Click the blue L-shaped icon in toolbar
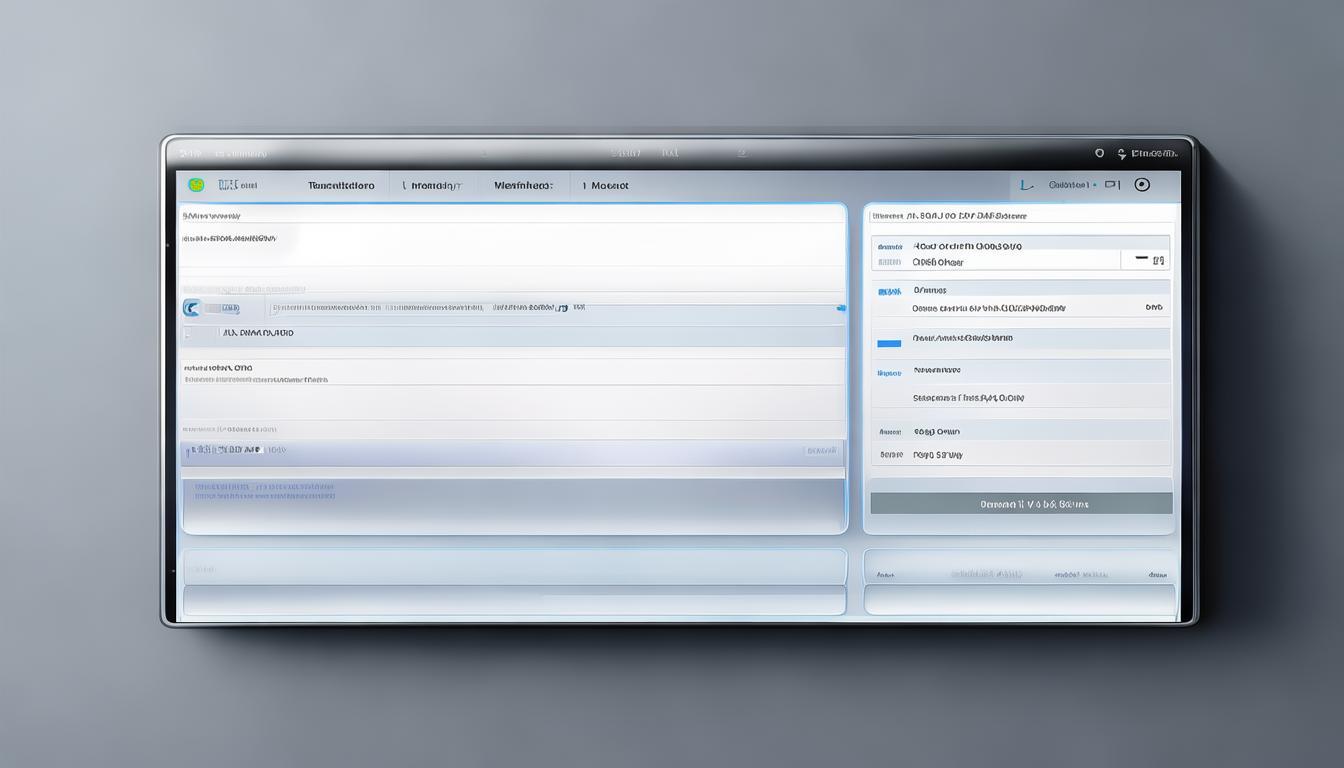Image resolution: width=1344 pixels, height=768 pixels. point(1024,185)
